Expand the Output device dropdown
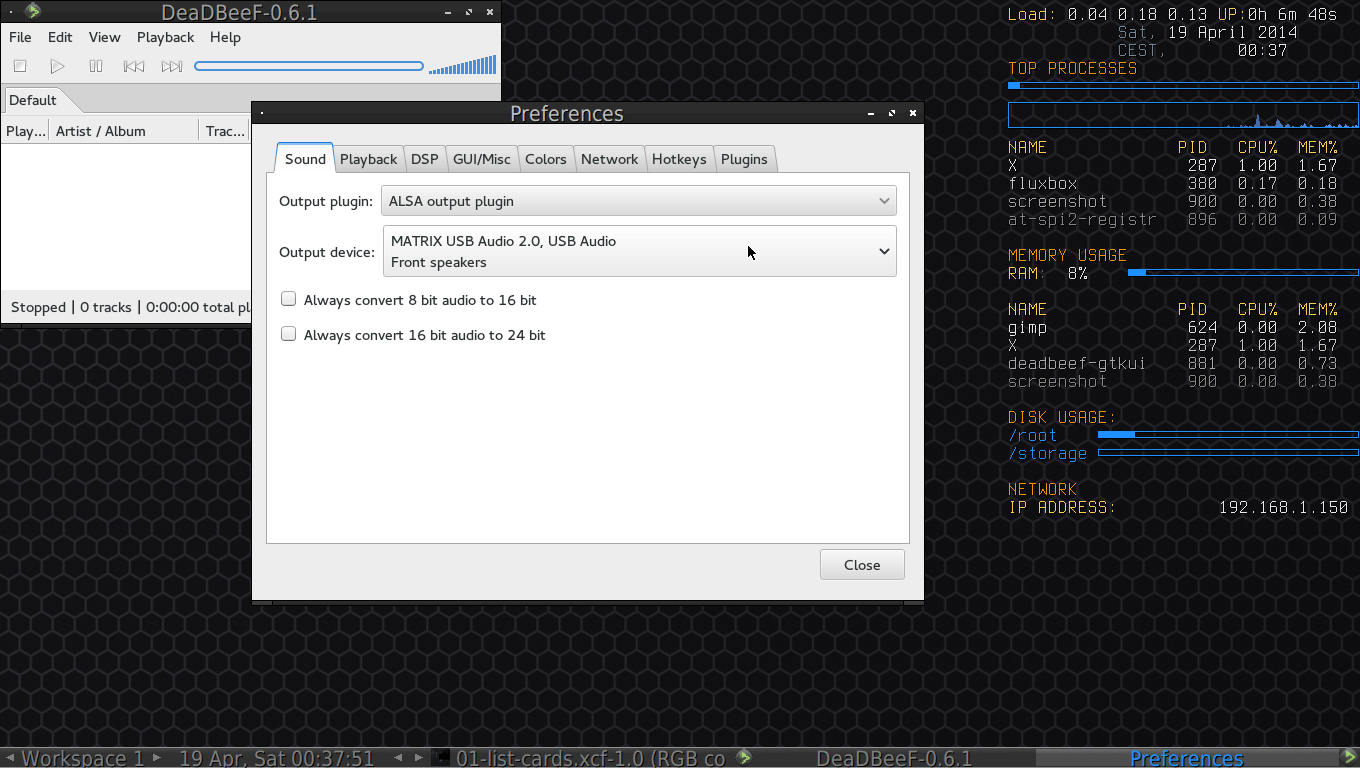Image resolution: width=1360 pixels, height=768 pixels. [640, 251]
